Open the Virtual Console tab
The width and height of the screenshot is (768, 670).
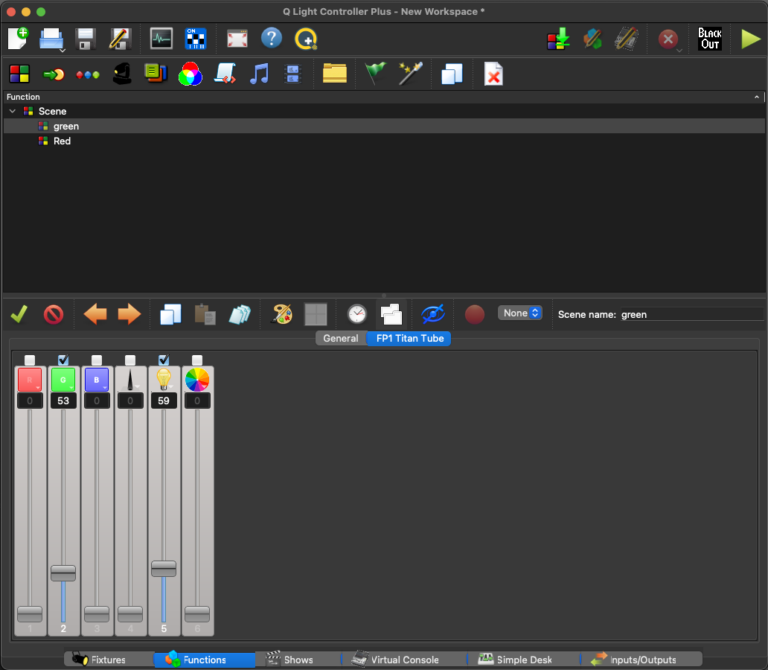395,659
